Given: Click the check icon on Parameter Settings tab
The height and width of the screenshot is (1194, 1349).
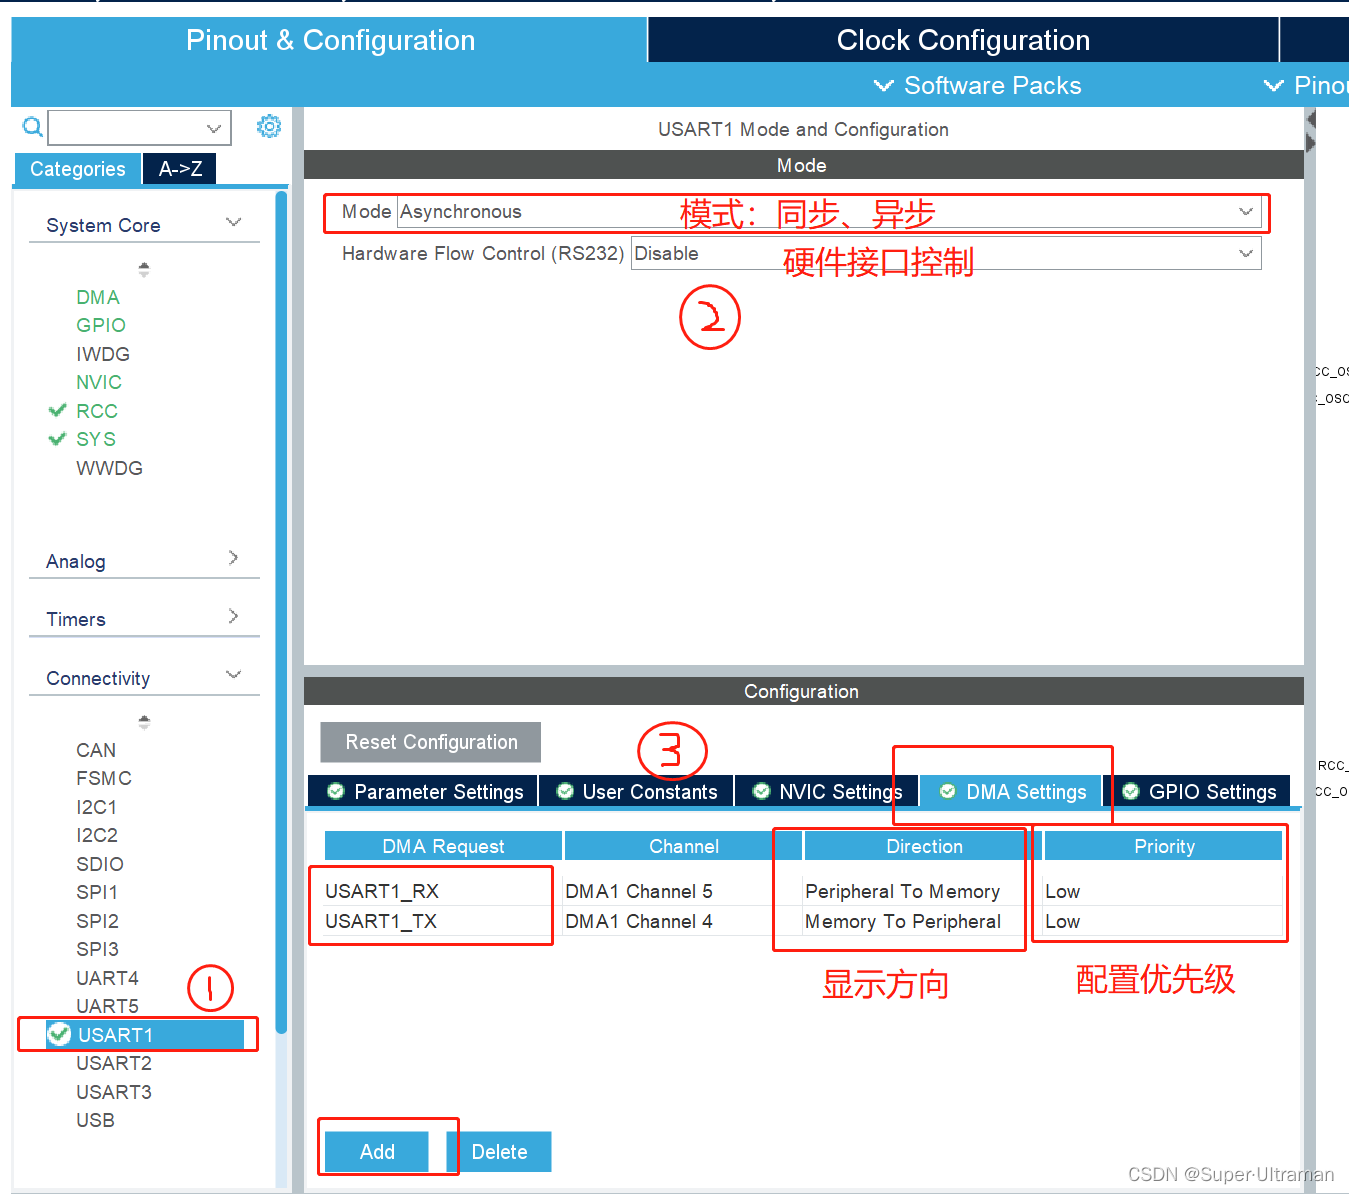Looking at the screenshot, I should [334, 791].
